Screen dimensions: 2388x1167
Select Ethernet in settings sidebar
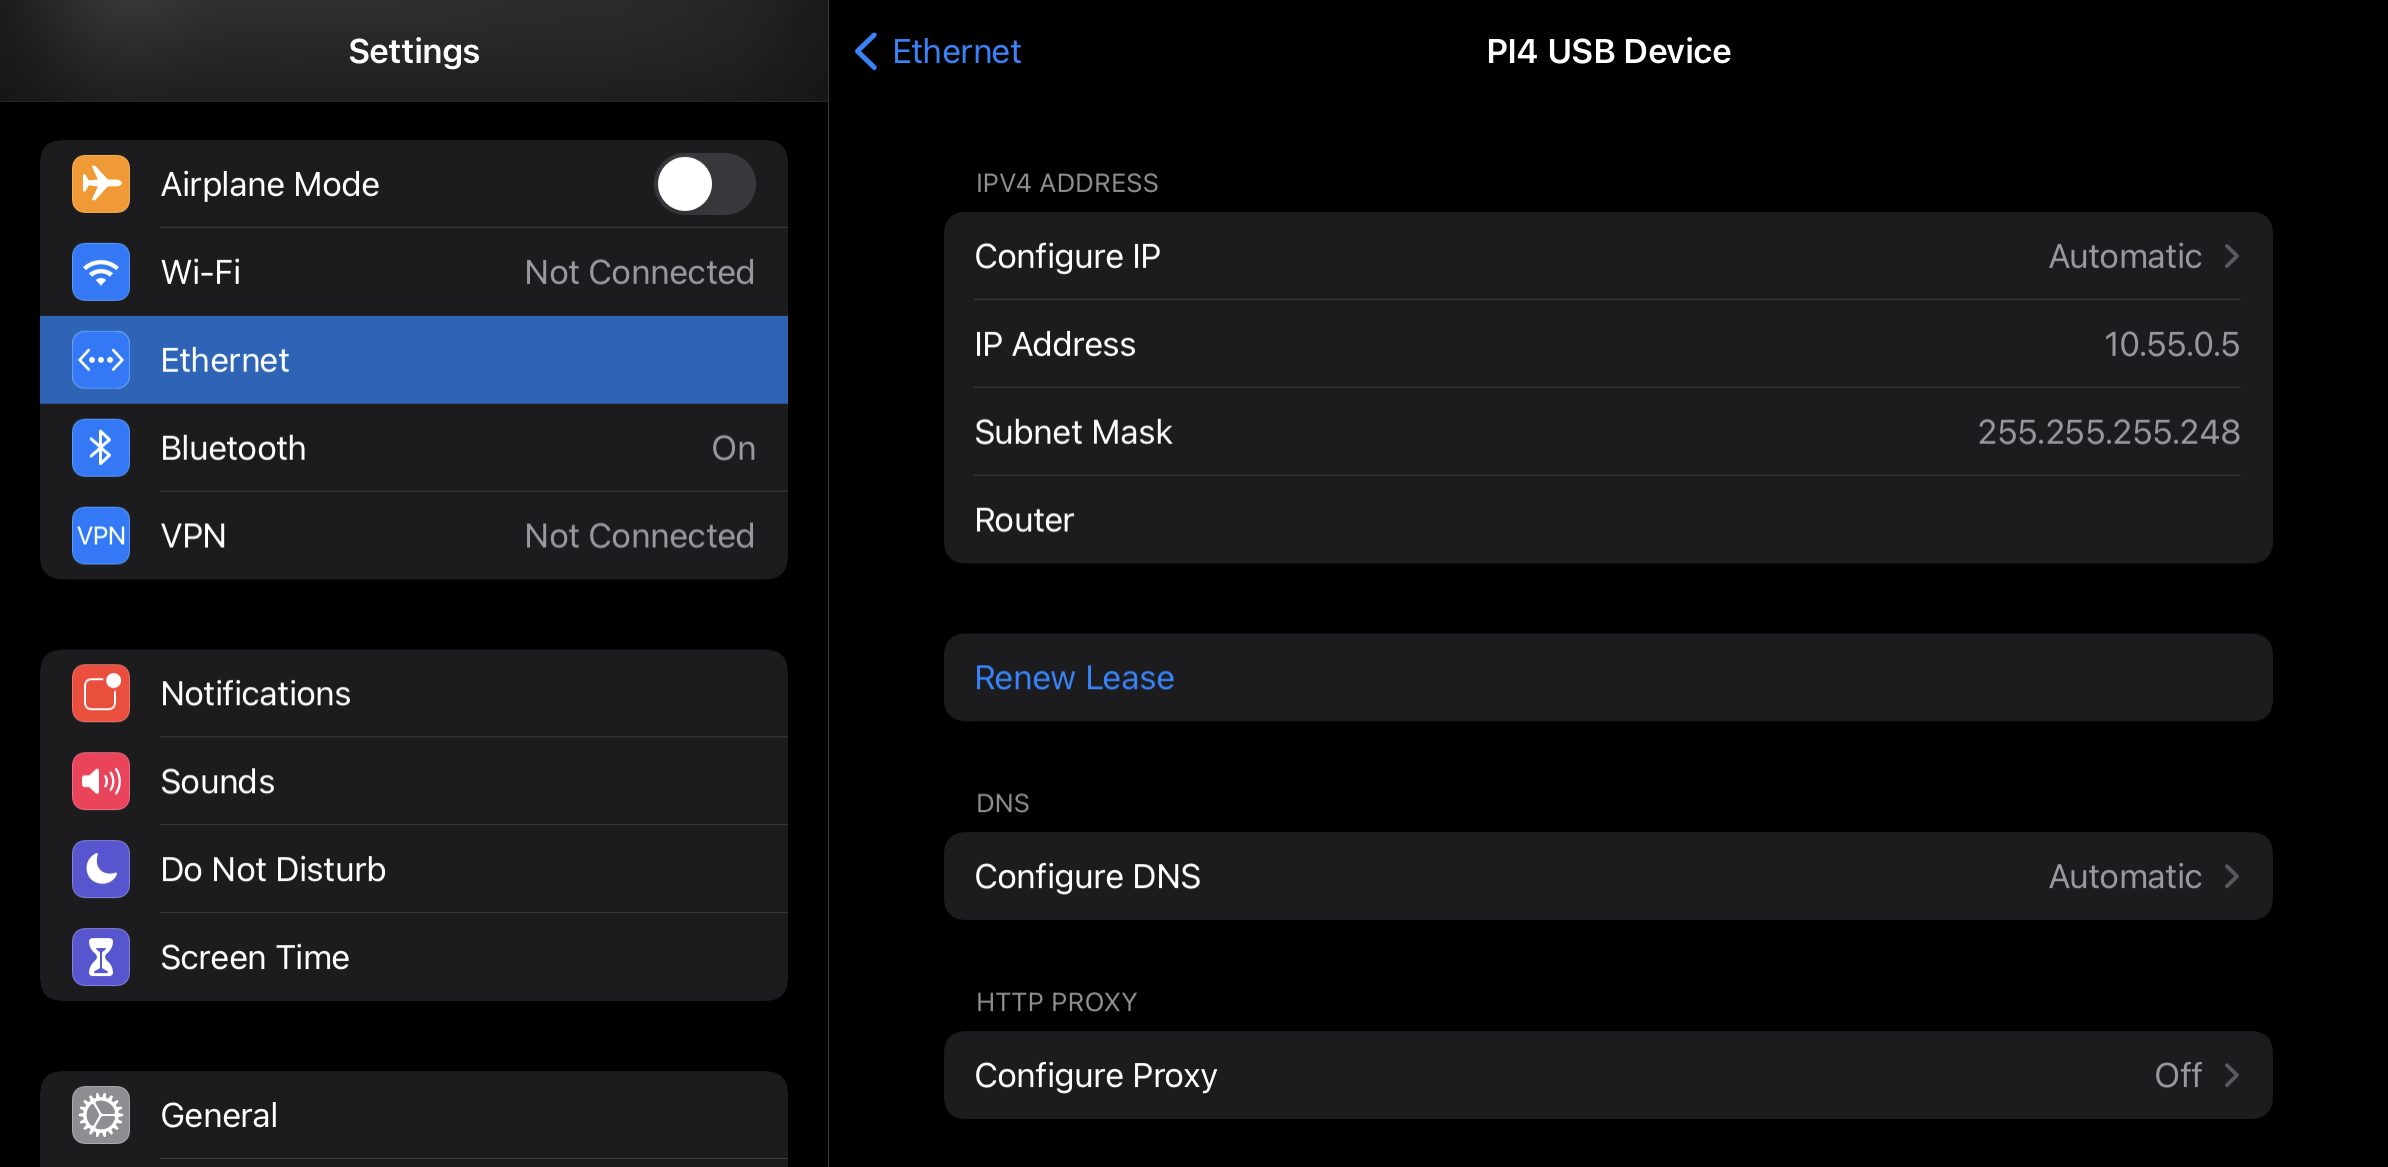[414, 360]
